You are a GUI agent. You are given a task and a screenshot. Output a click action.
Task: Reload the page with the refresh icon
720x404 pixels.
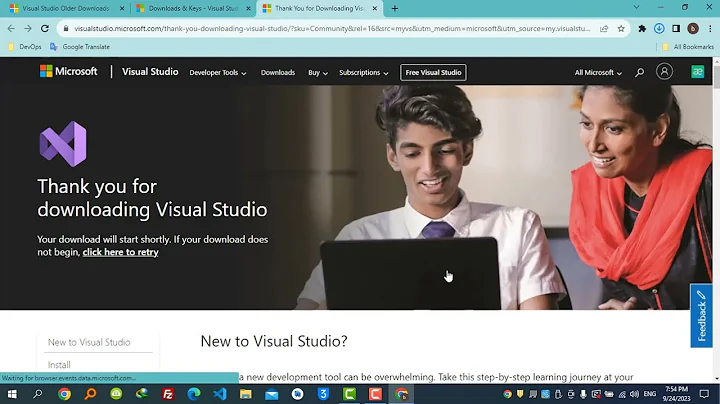pyautogui.click(x=45, y=28)
